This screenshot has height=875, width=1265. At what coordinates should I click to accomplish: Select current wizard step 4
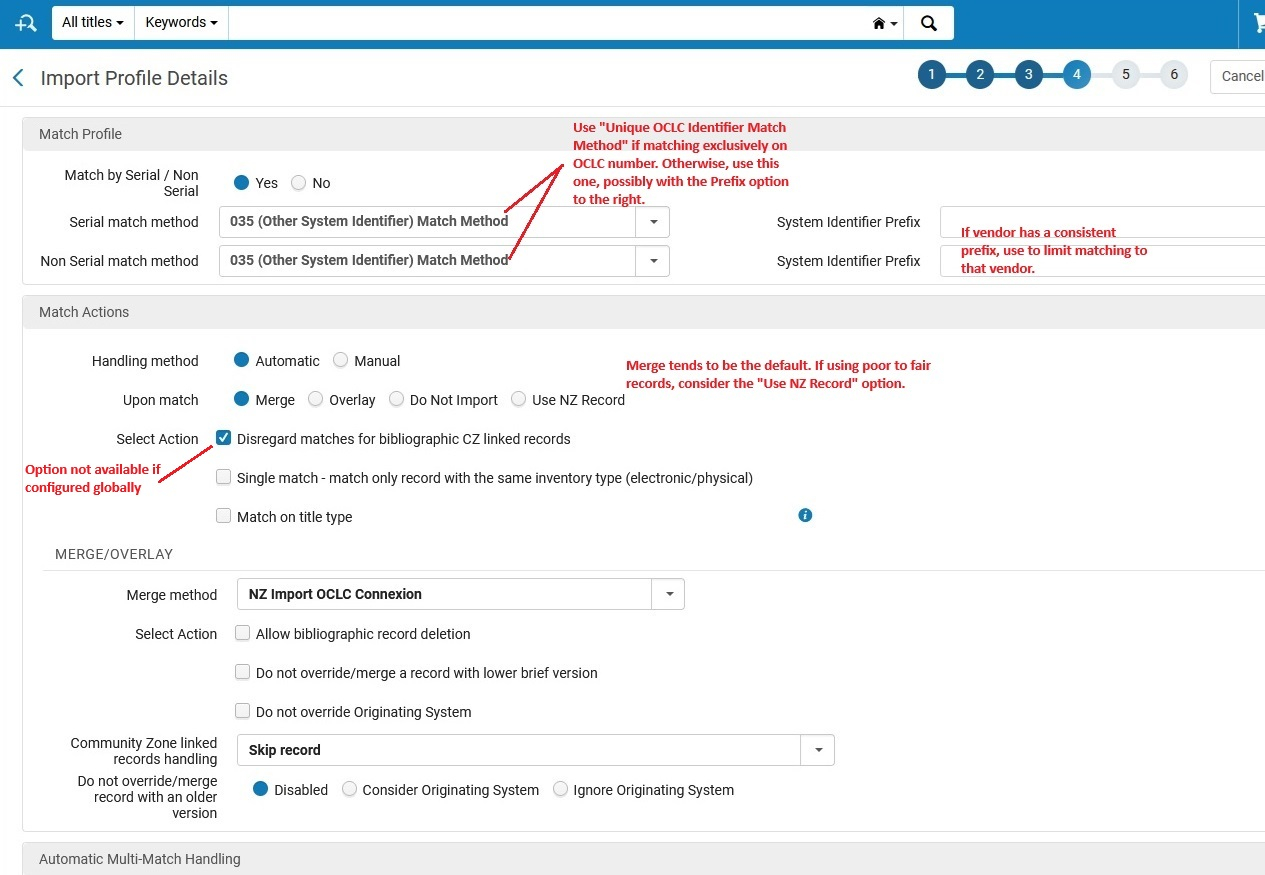[1077, 75]
